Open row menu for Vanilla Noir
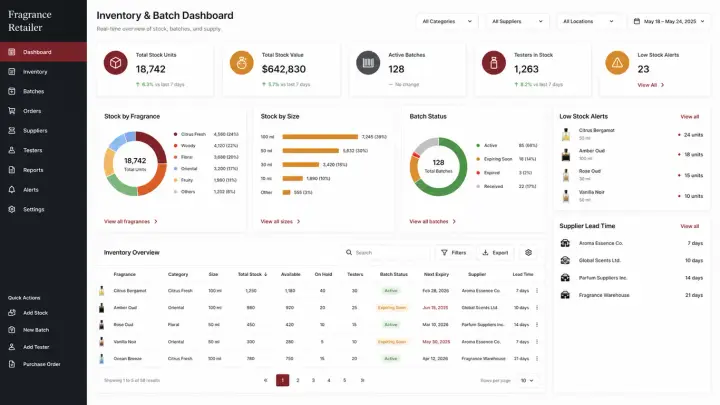The width and height of the screenshot is (720, 405). [537, 342]
